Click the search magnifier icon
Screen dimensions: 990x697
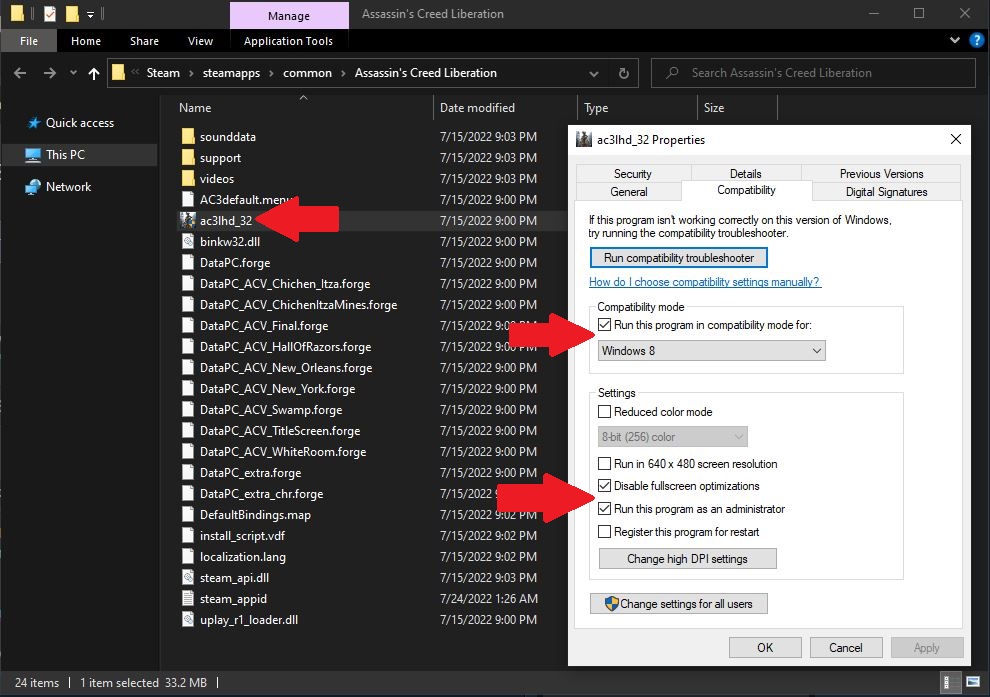[672, 73]
